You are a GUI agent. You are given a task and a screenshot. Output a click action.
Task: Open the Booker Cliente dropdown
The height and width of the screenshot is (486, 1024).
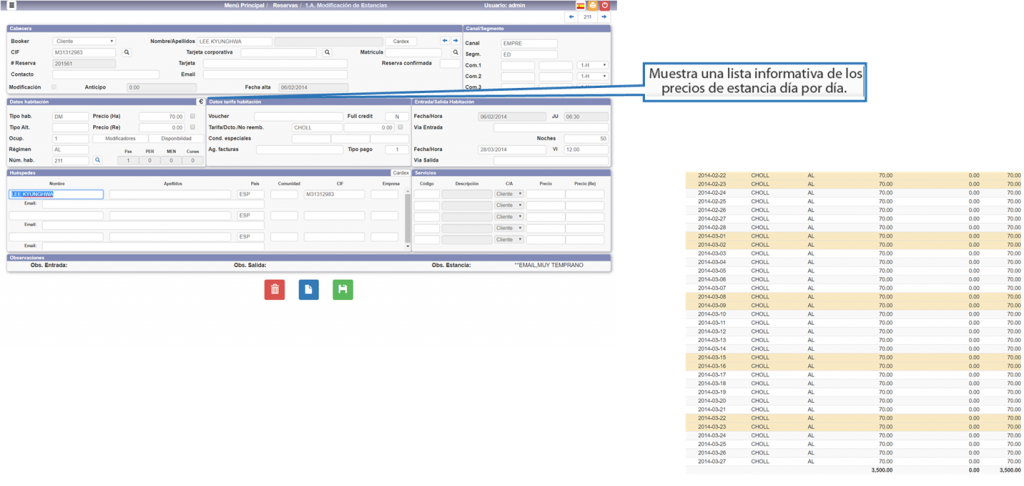84,41
